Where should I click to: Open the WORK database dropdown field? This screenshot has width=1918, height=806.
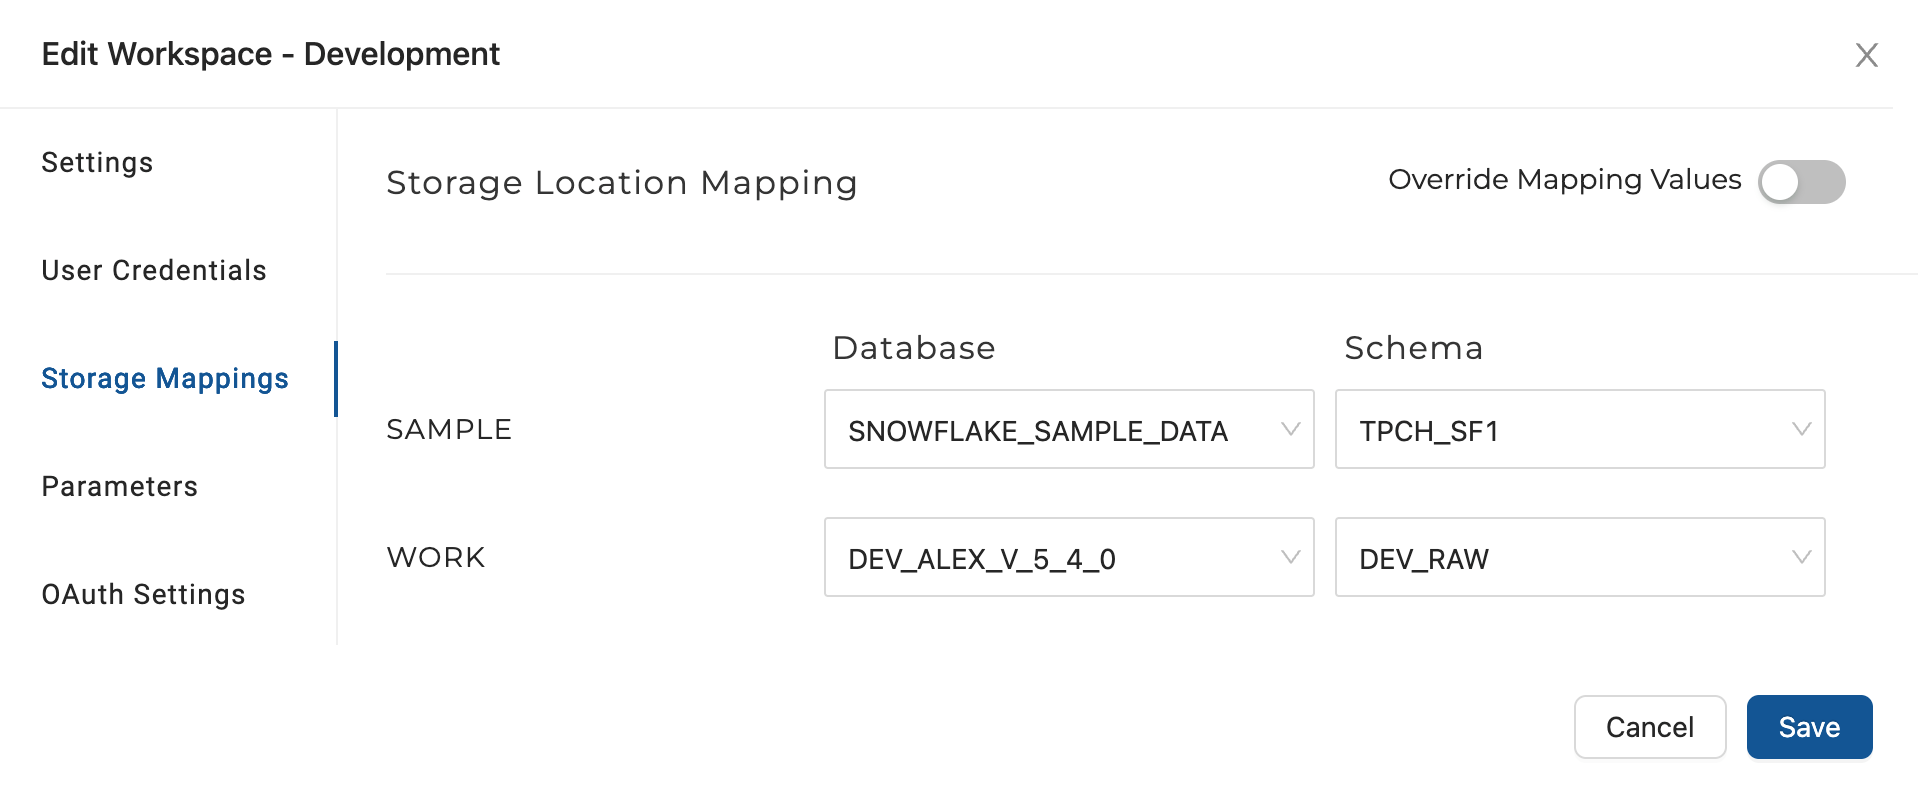coord(1050,558)
